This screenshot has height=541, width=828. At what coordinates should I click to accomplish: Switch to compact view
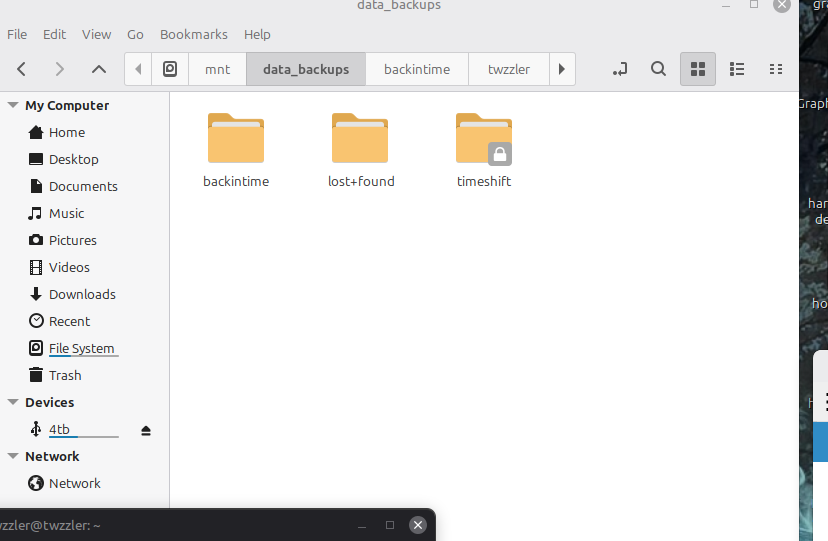tap(775, 69)
